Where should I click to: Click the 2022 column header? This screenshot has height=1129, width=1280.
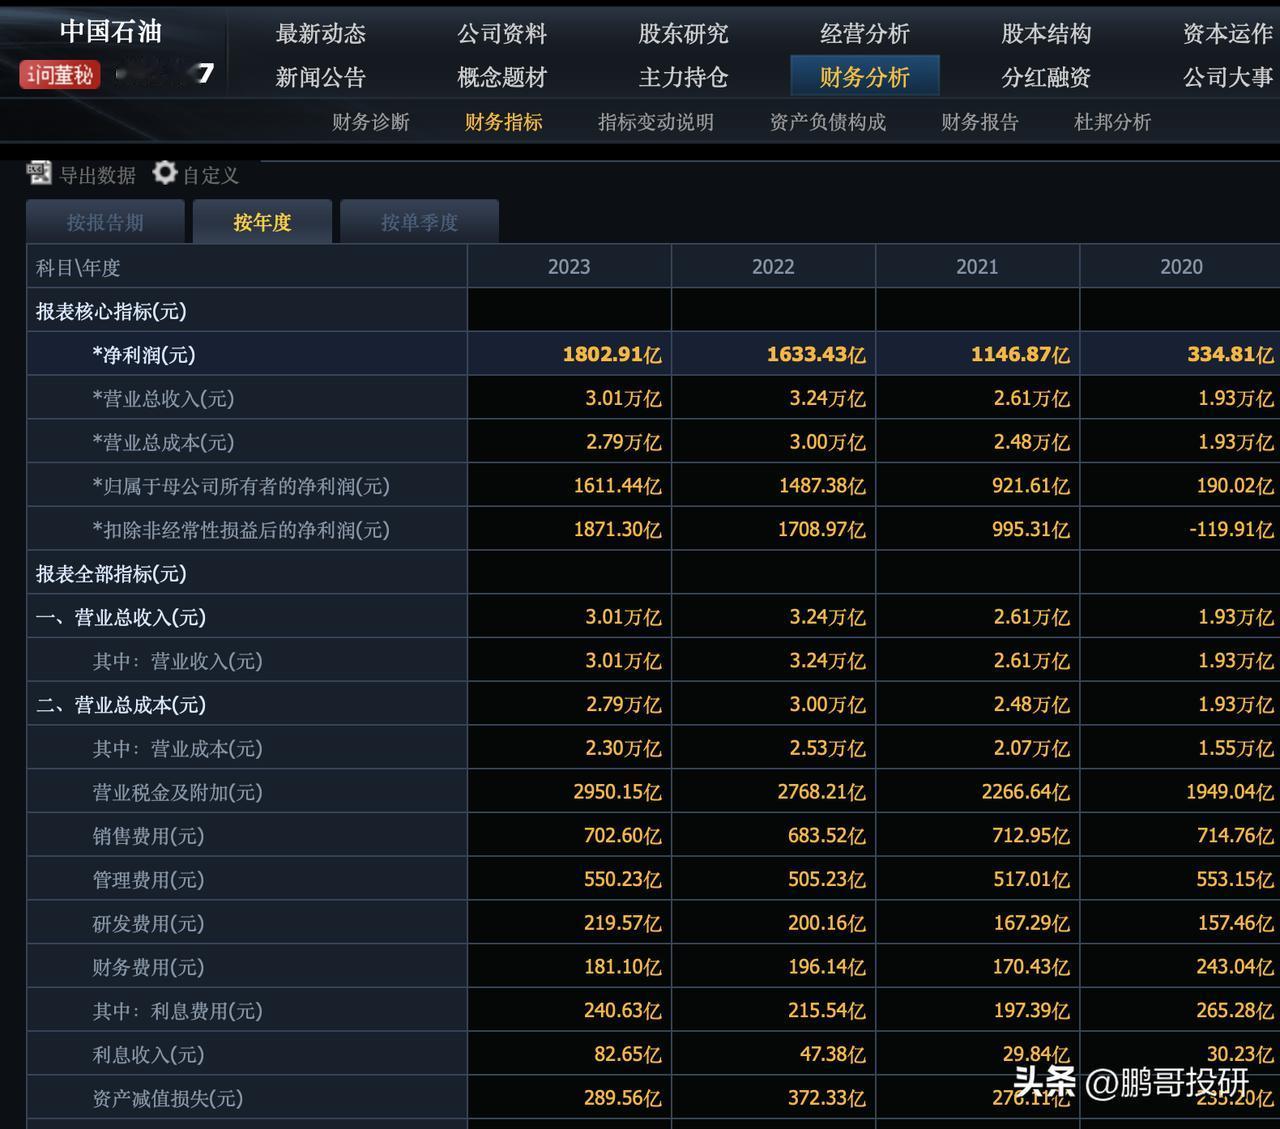[773, 267]
